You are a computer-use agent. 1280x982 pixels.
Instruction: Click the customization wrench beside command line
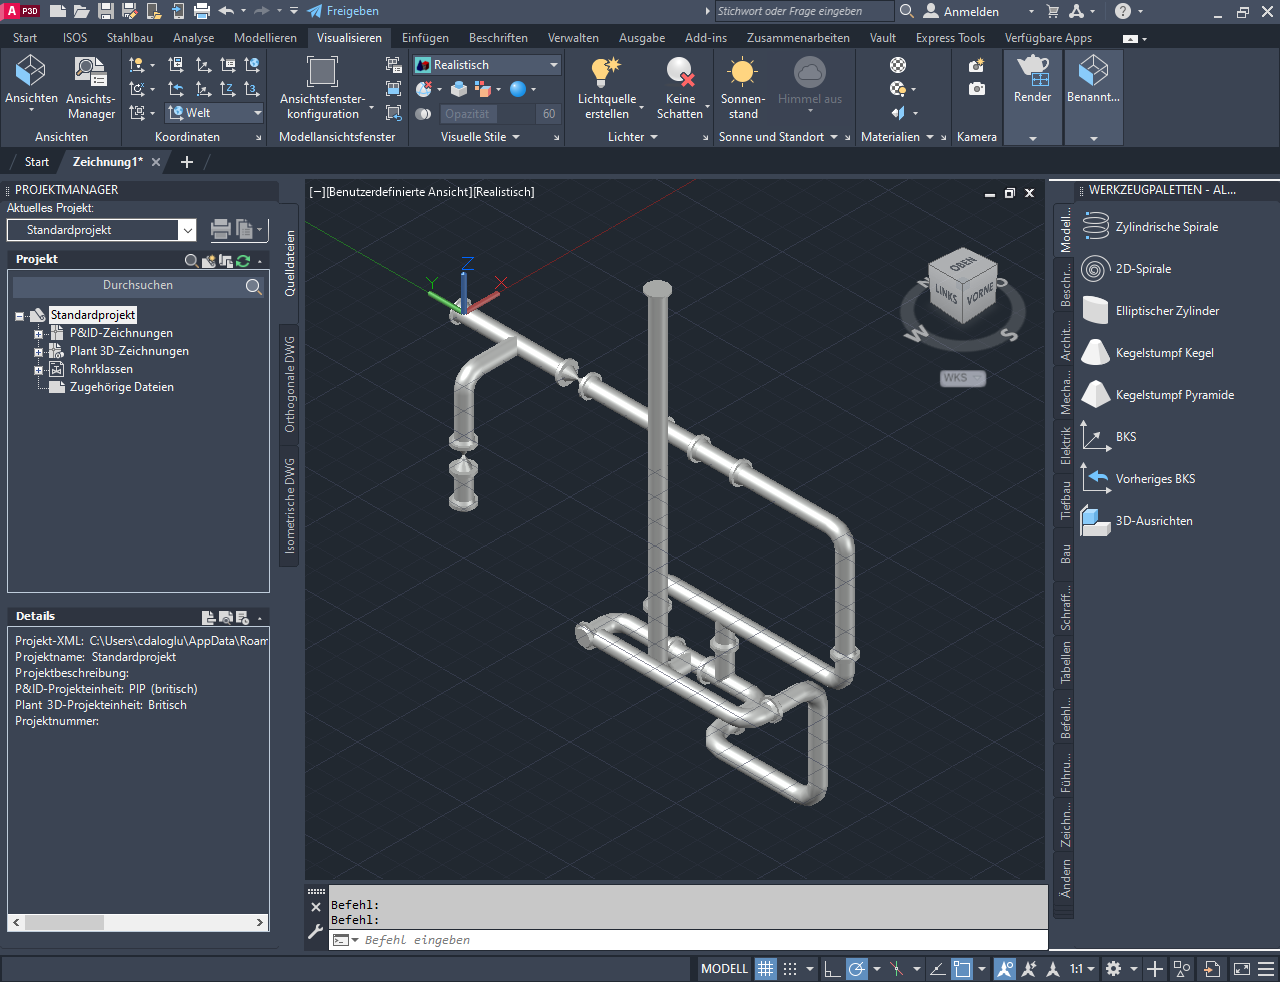[x=316, y=932]
